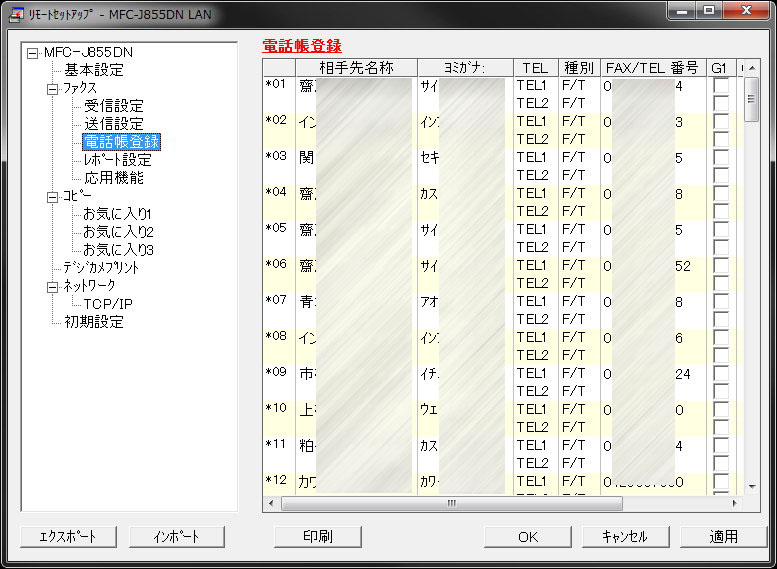Click the TEL column header

pyautogui.click(x=536, y=68)
